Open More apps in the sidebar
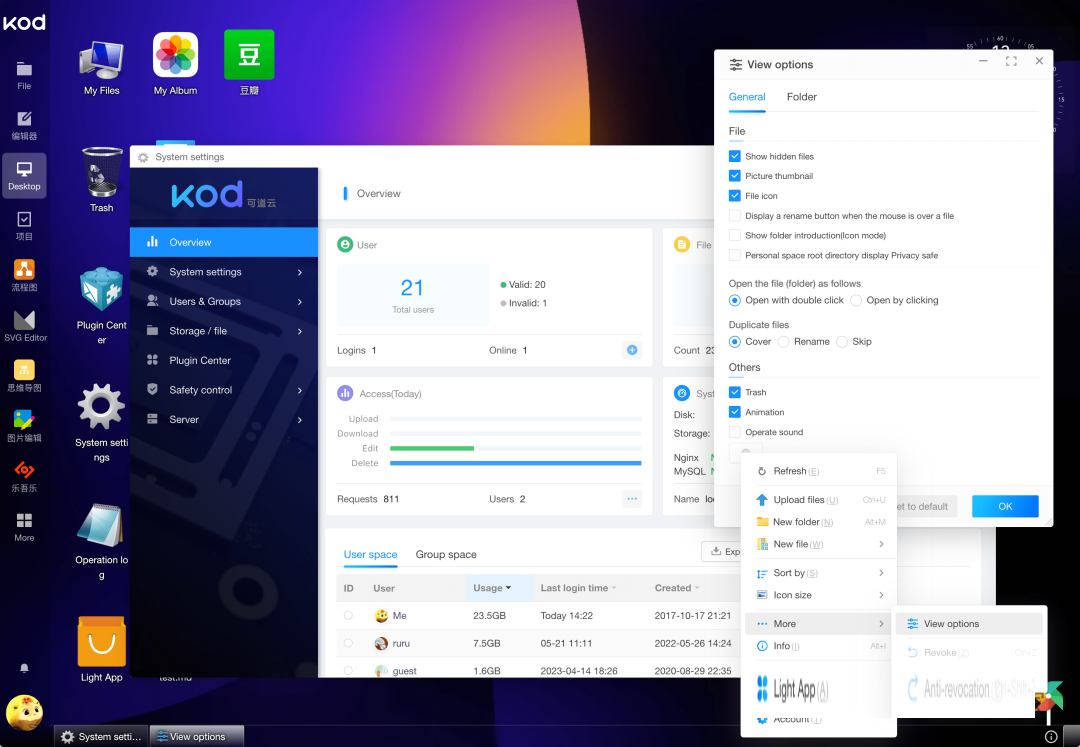 24,527
